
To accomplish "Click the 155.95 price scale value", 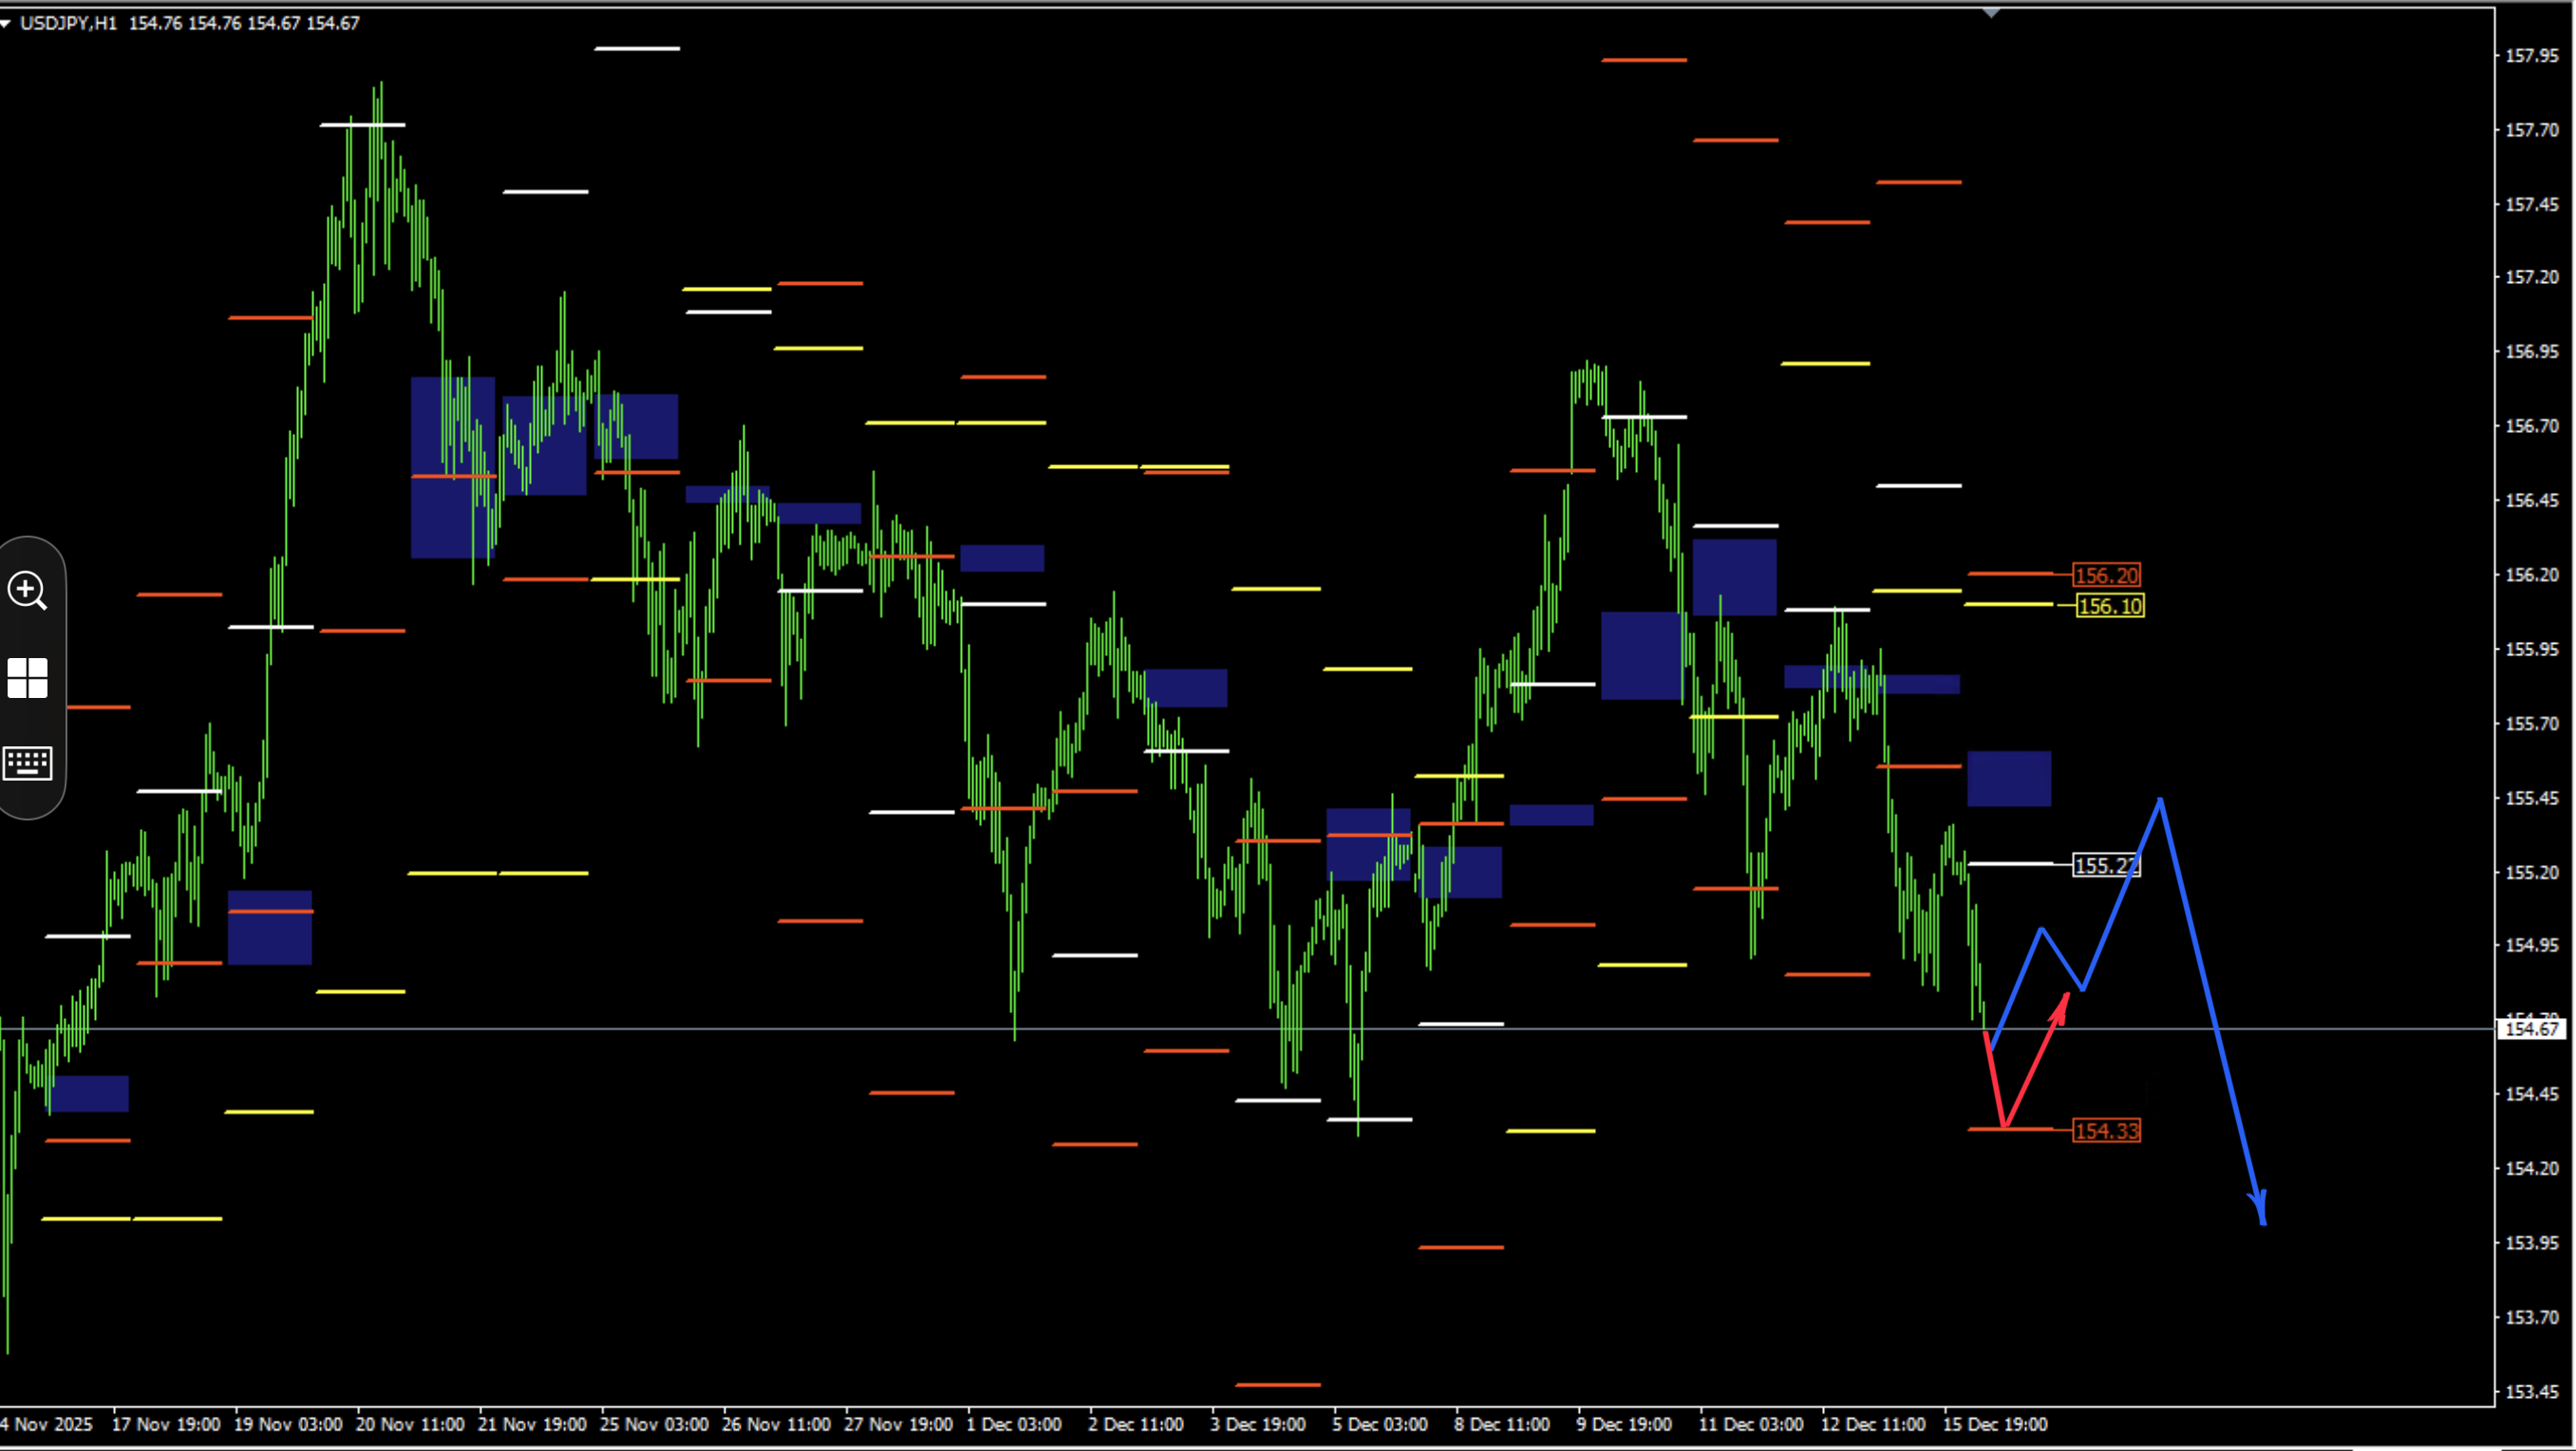I will coord(2531,649).
